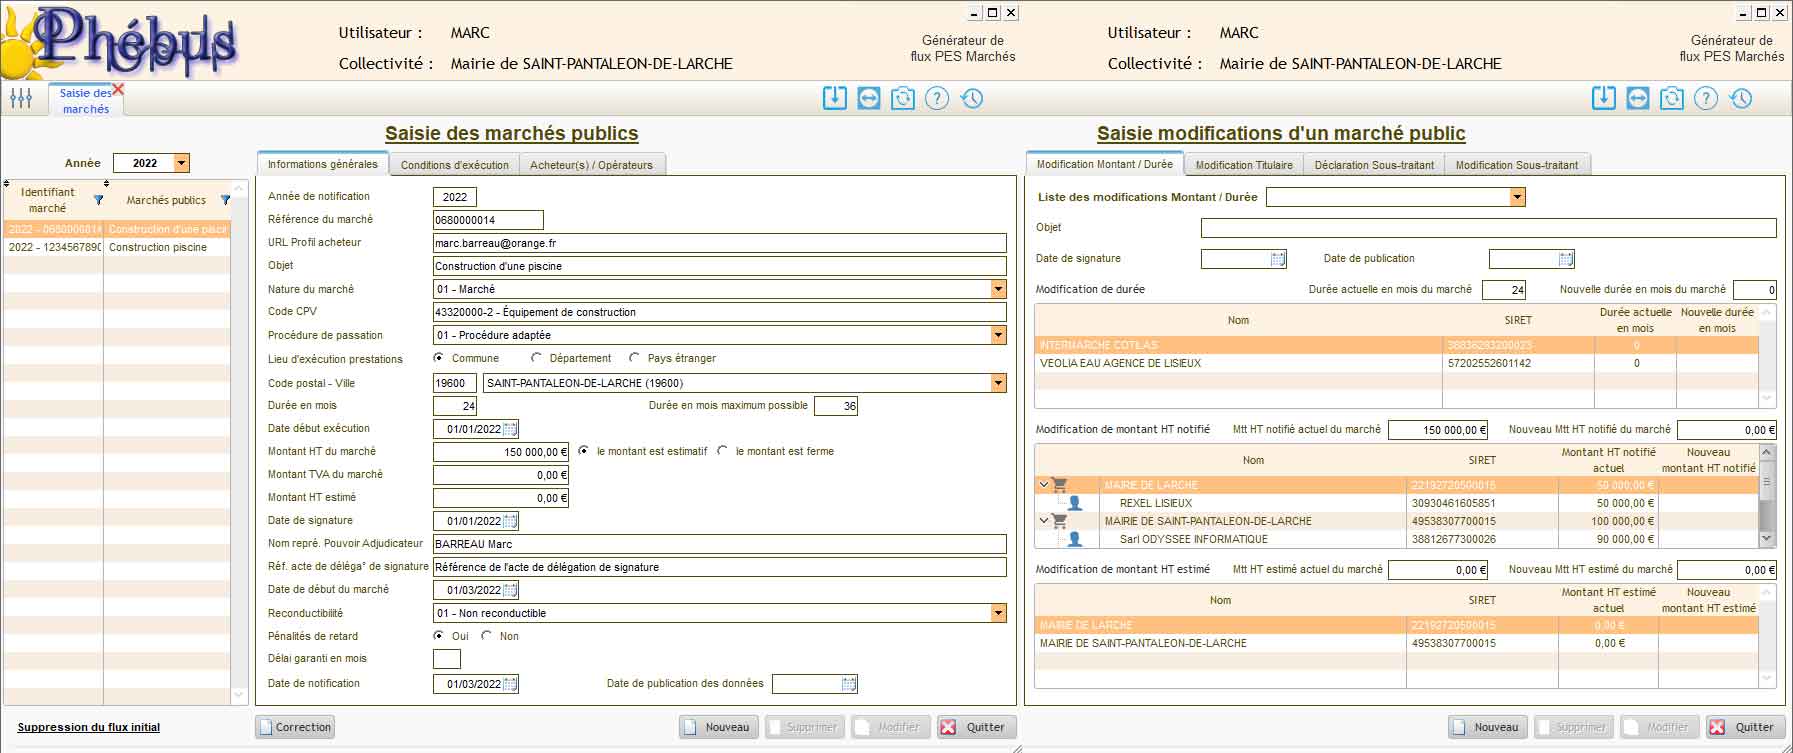Image resolution: width=1793 pixels, height=753 pixels.
Task: Click the Correction button
Action: click(295, 727)
